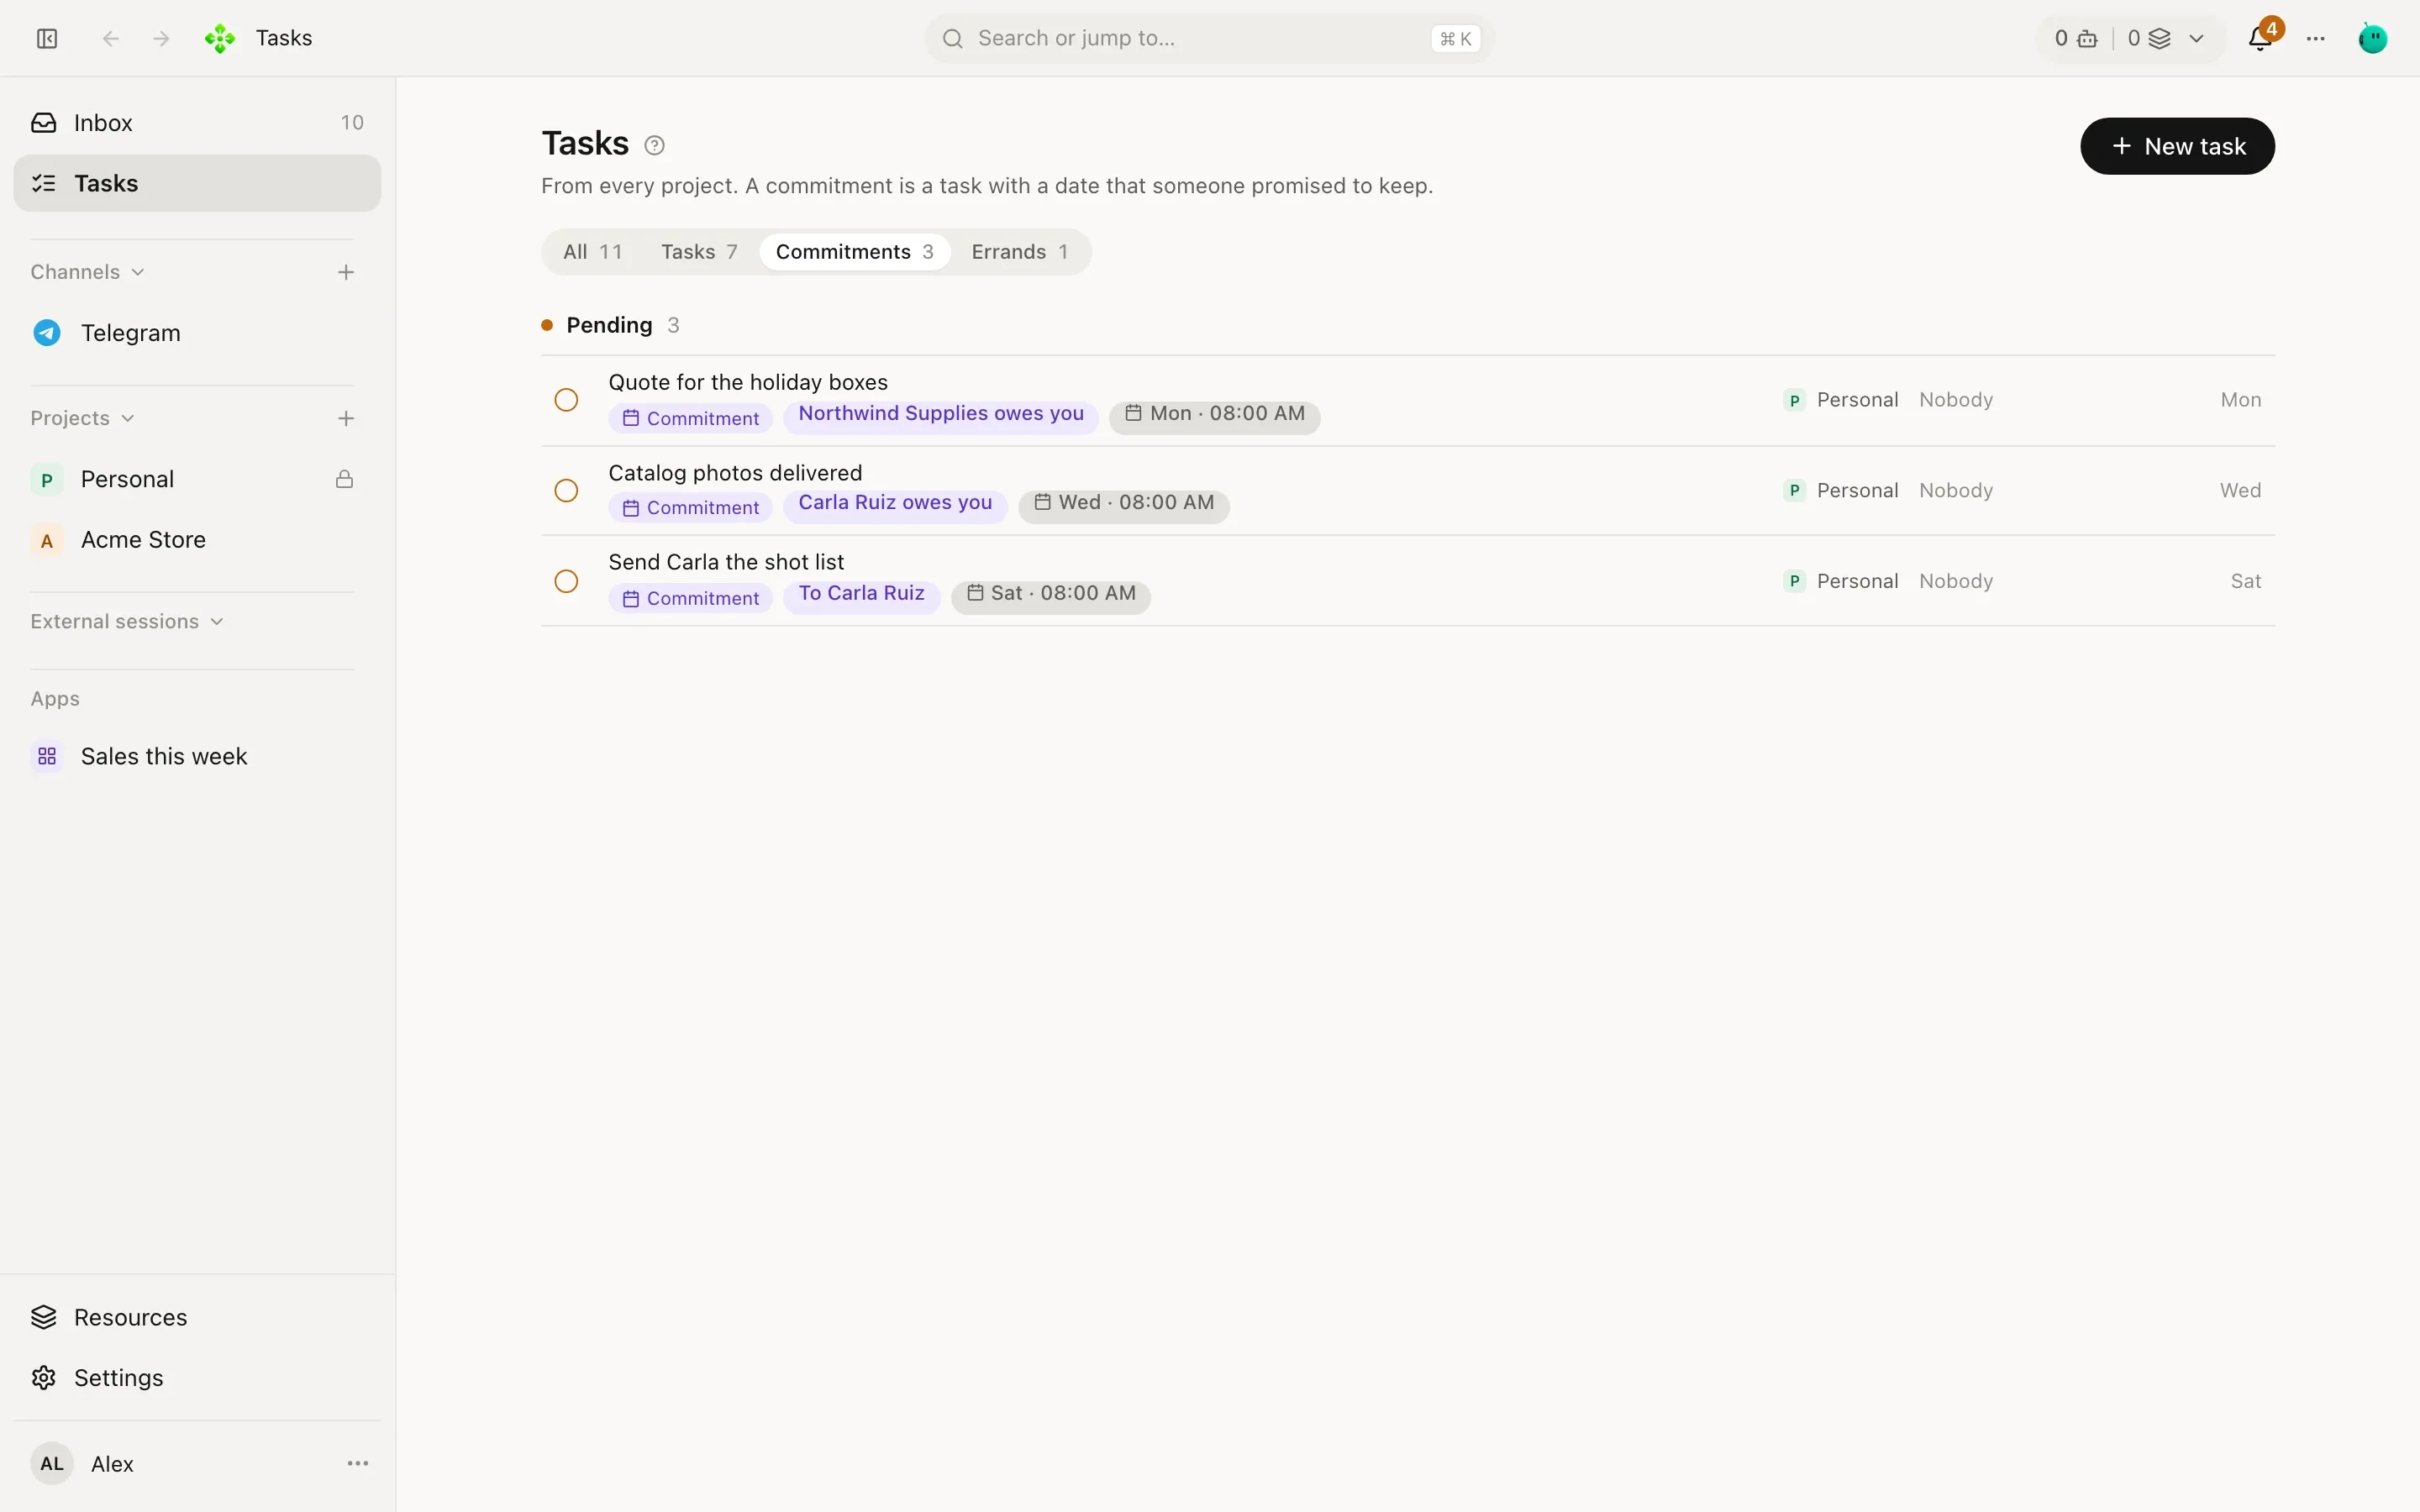Click Commitment tag on Quote for holiday boxes

click(690, 418)
